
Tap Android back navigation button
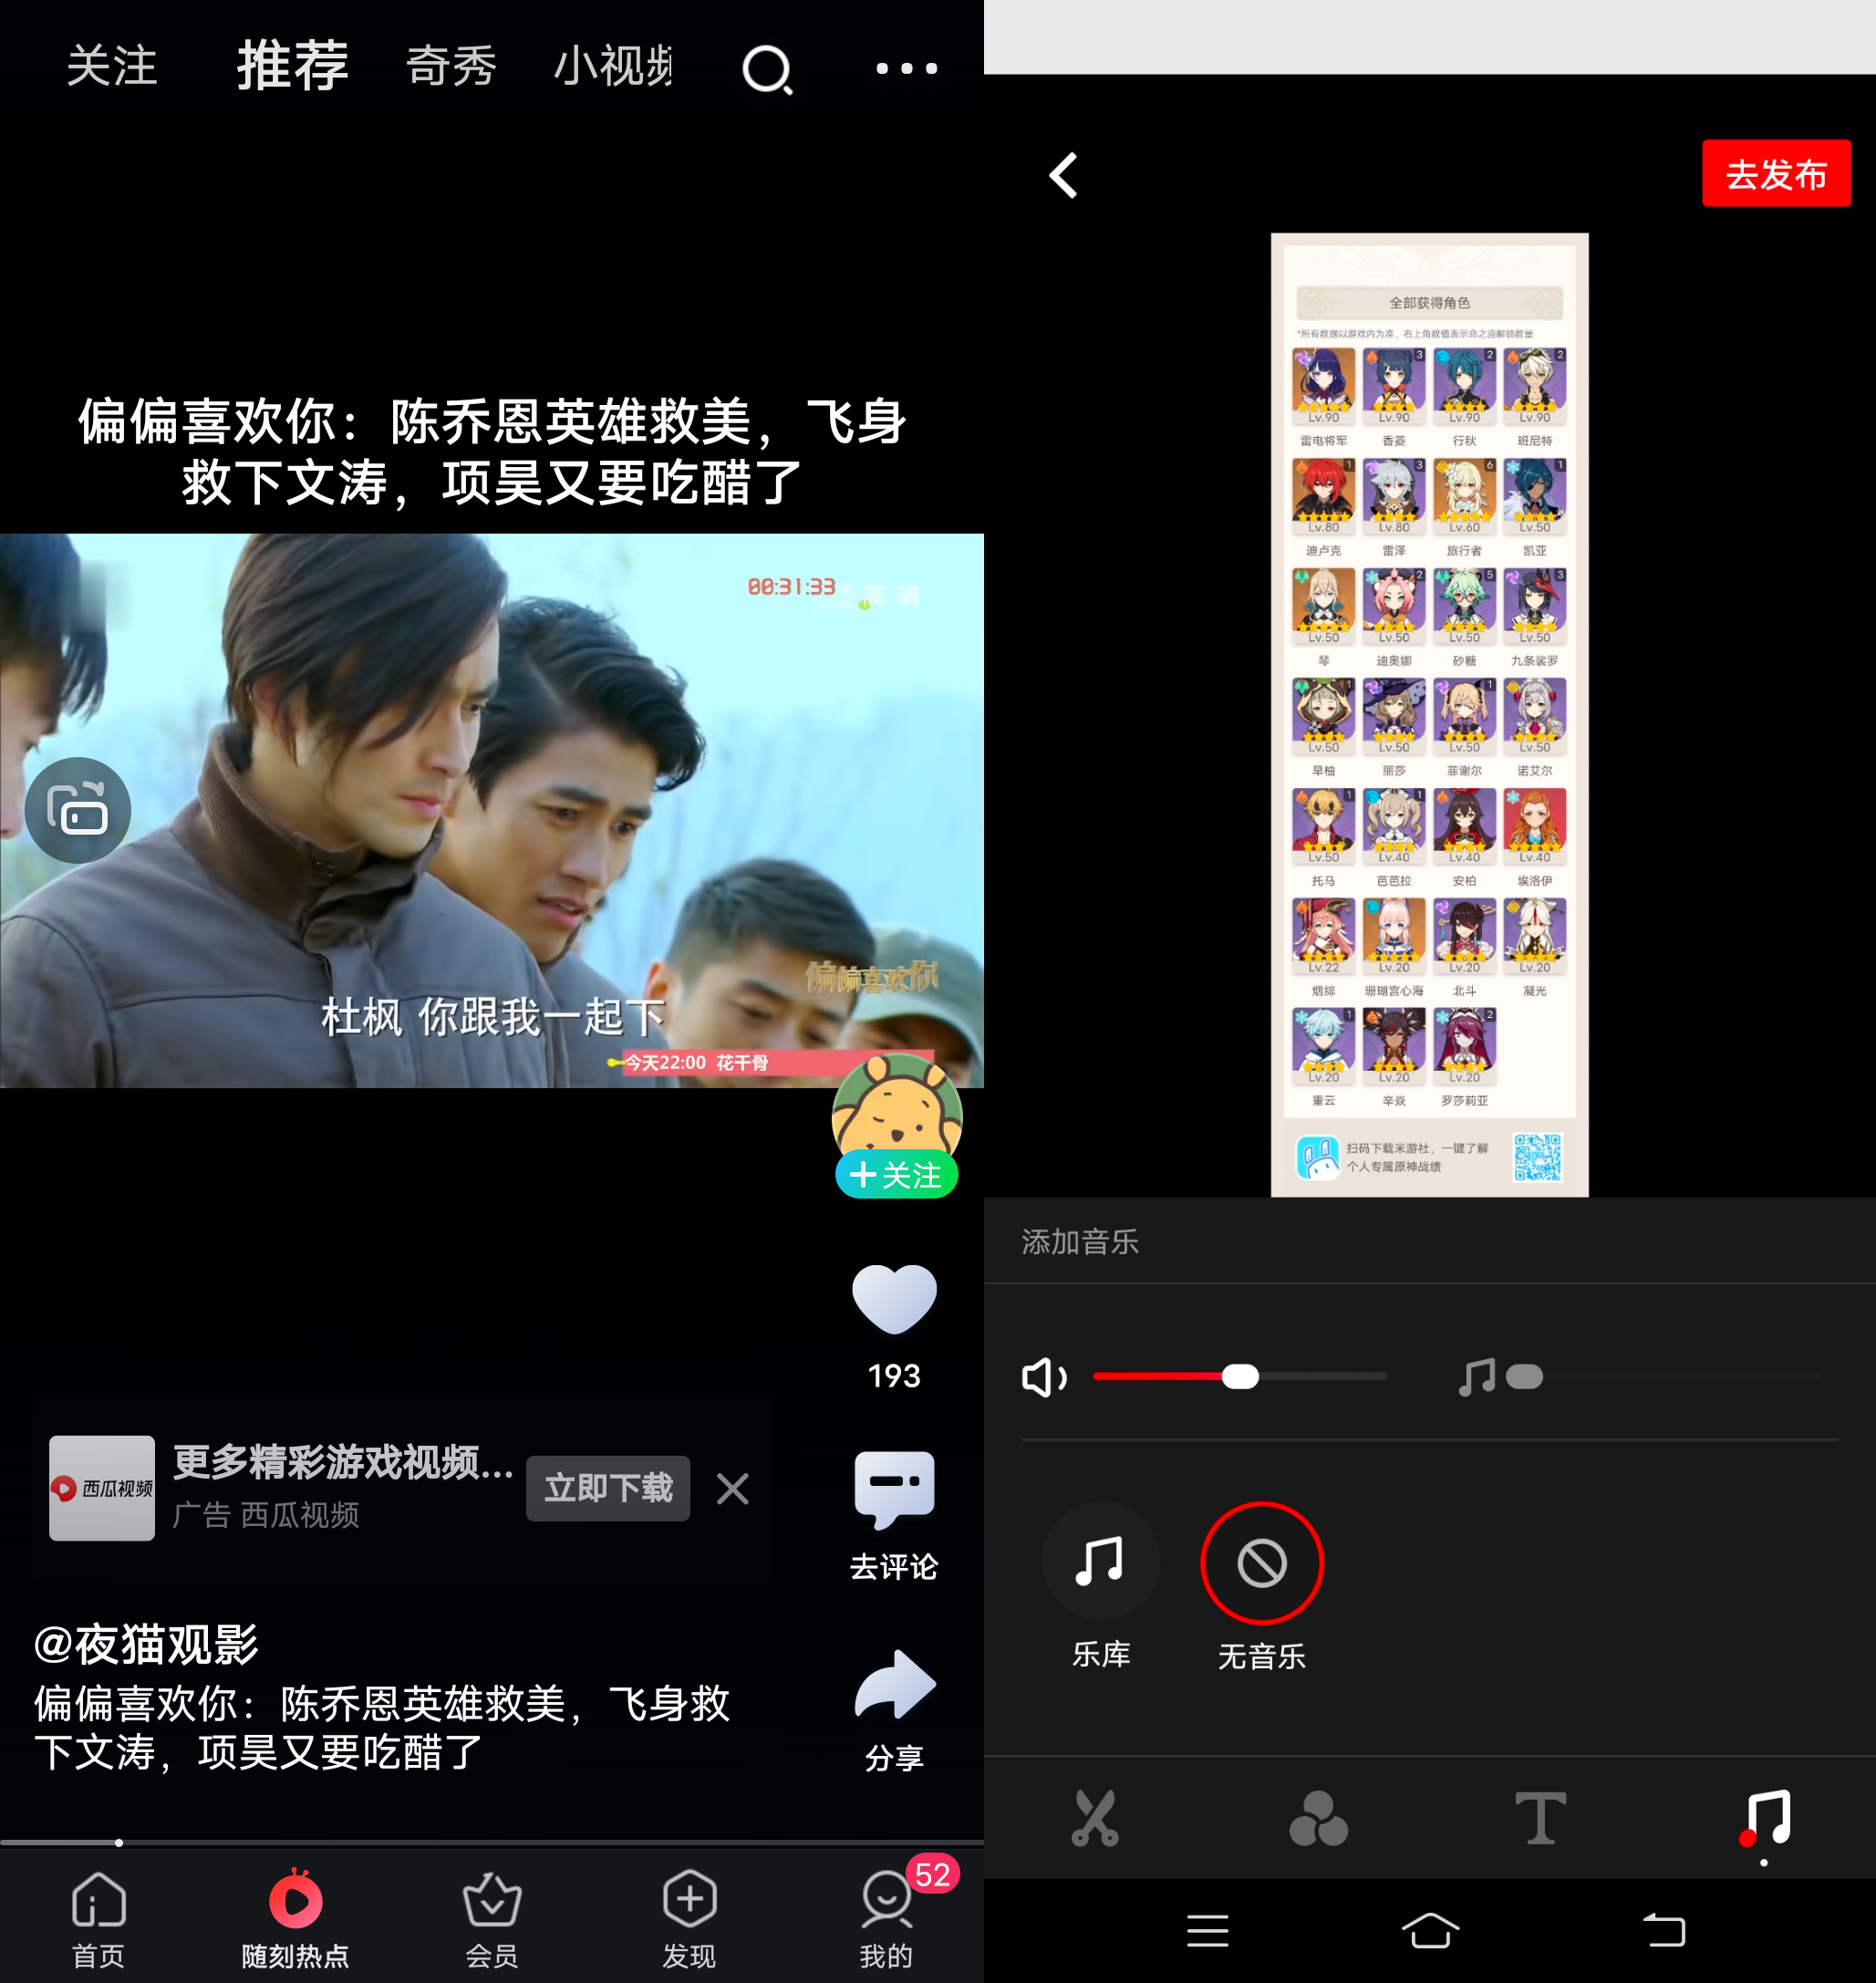[1664, 1931]
